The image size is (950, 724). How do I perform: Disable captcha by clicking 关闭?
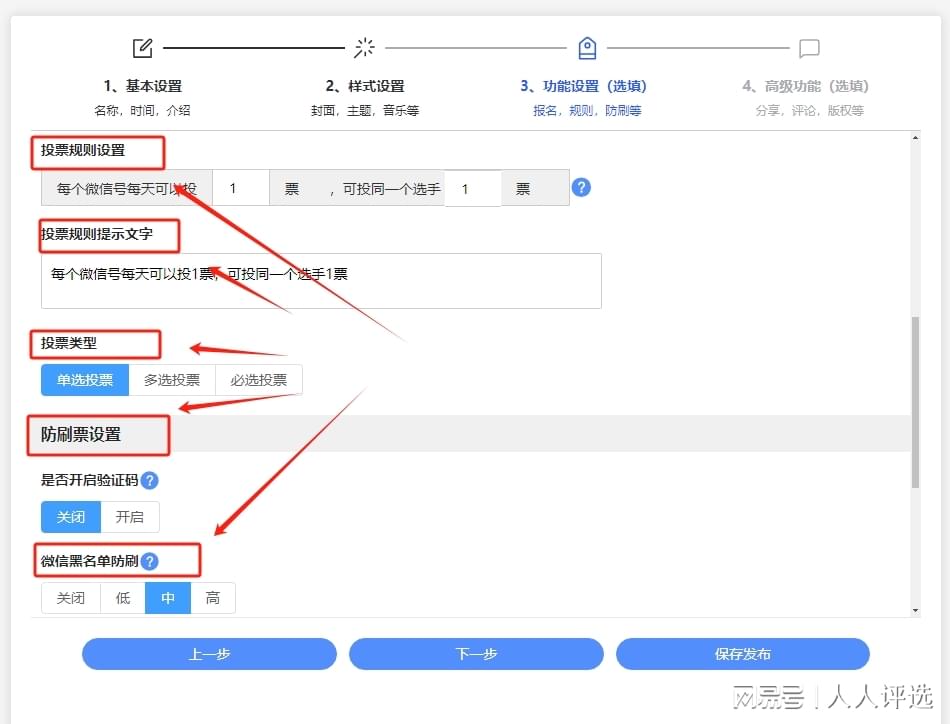[x=71, y=517]
